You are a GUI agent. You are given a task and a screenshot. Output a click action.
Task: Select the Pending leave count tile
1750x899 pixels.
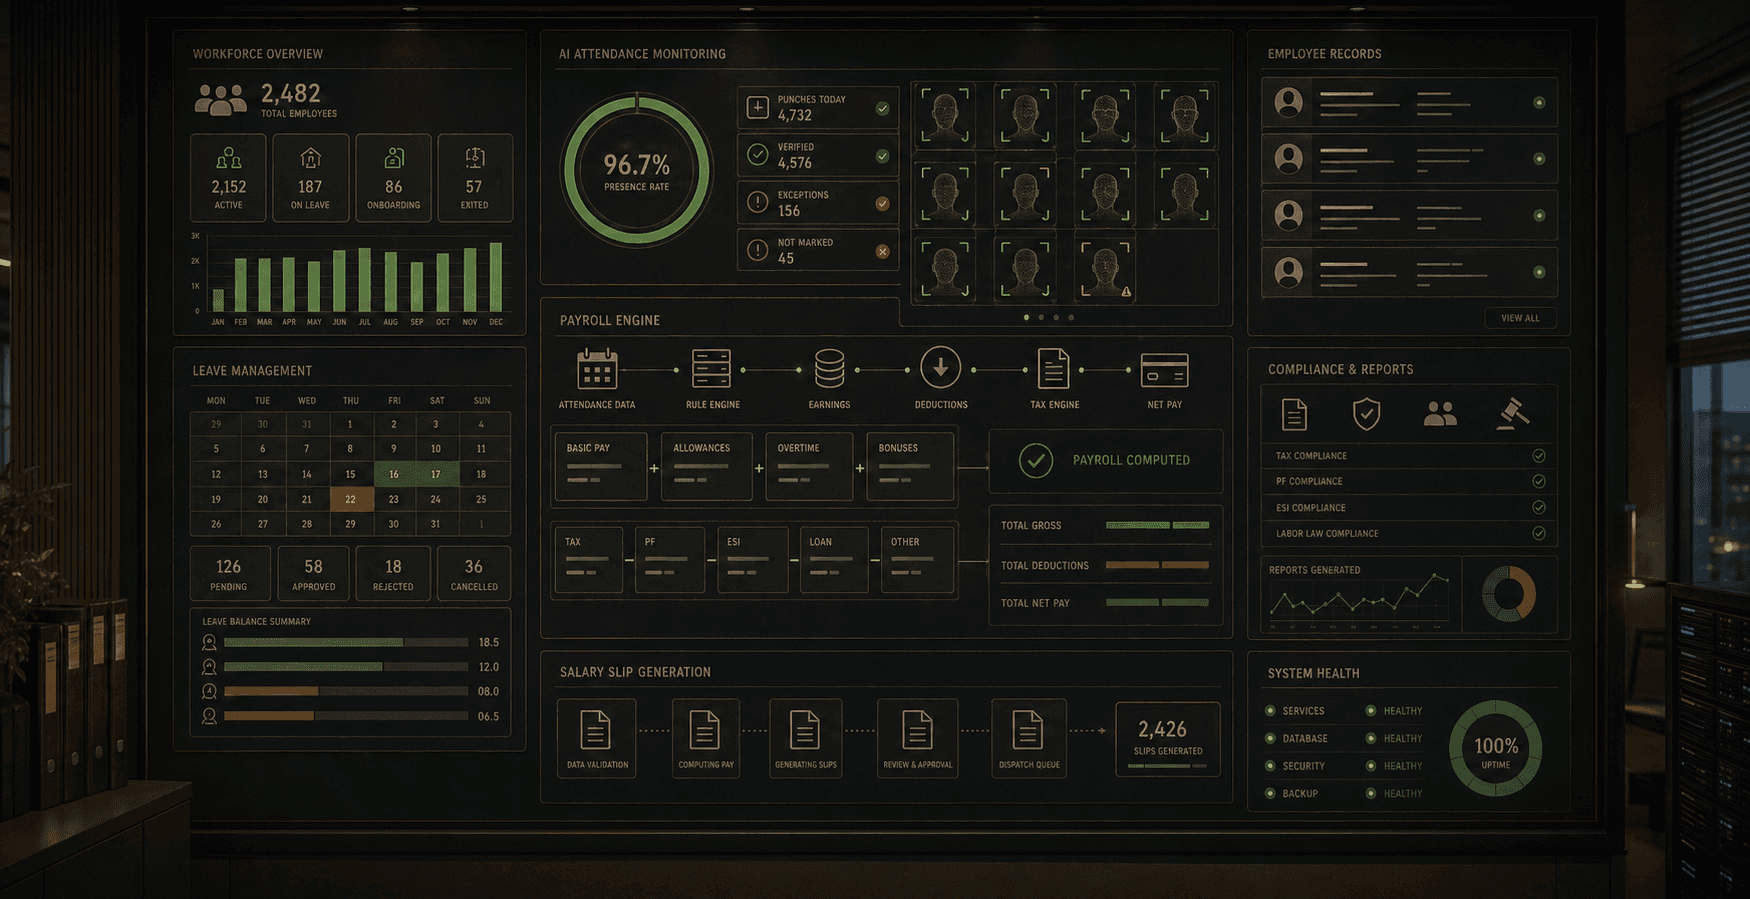click(x=229, y=573)
